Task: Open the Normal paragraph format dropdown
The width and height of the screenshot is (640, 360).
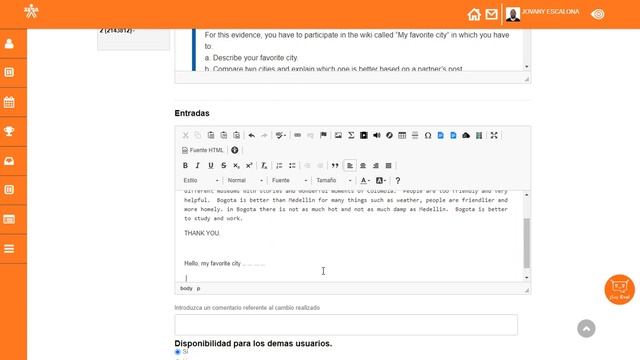Action: pos(245,180)
